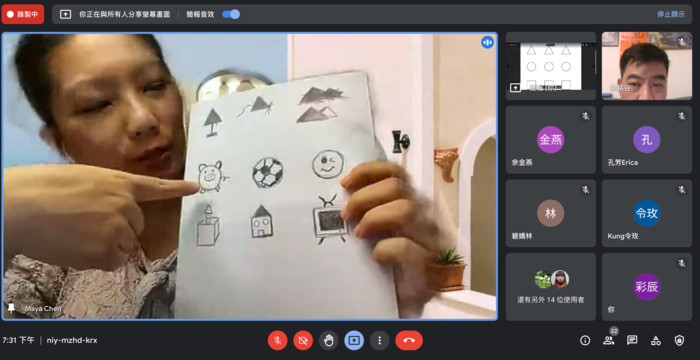Open the chat panel icon
This screenshot has height=360, width=700.
(632, 340)
